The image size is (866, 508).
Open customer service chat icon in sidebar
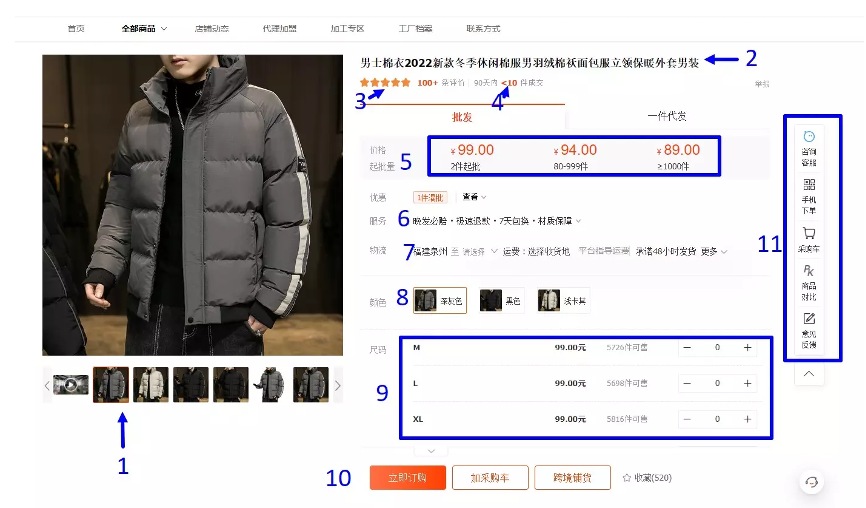[x=809, y=137]
